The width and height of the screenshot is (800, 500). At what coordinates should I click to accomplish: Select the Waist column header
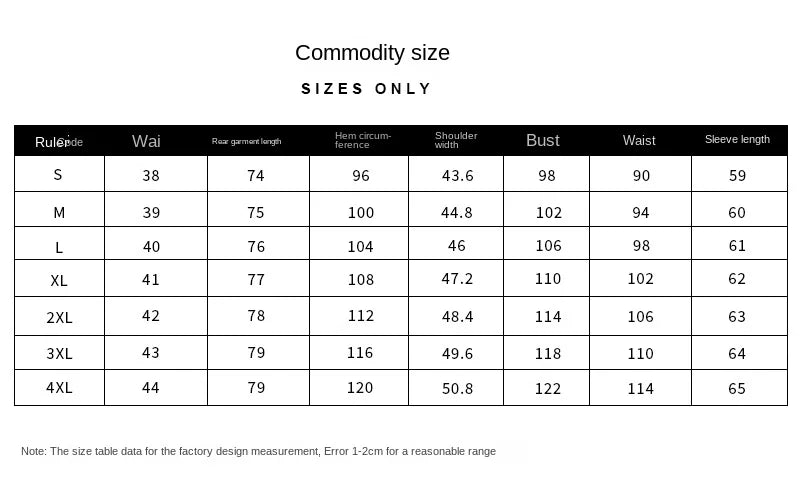[639, 140]
